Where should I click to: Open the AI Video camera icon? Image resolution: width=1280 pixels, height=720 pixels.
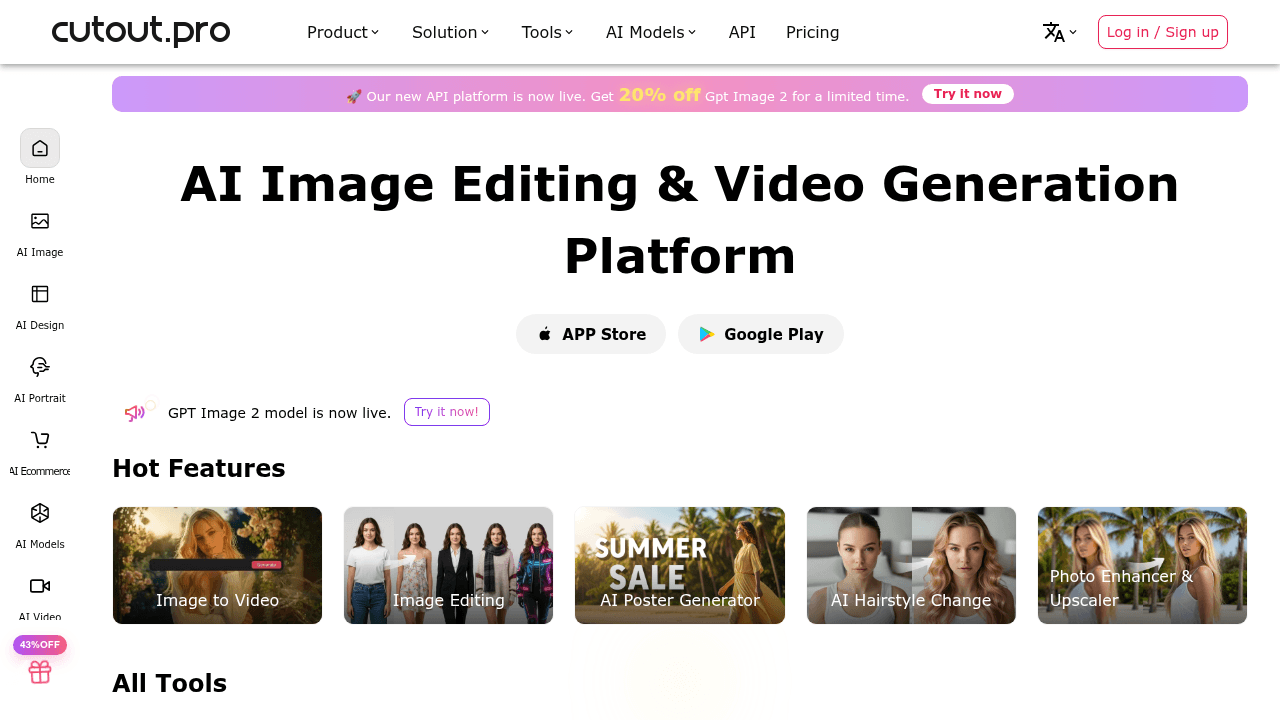pos(40,586)
